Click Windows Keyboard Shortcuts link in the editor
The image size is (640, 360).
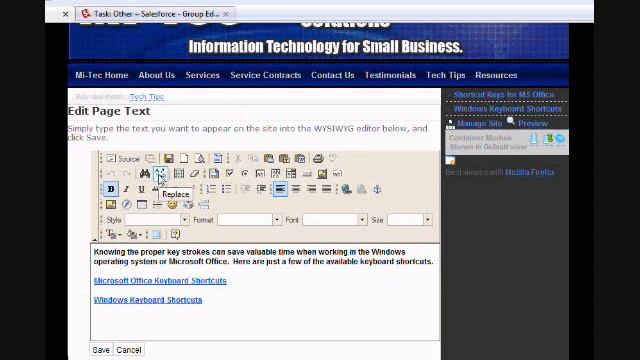coord(148,300)
